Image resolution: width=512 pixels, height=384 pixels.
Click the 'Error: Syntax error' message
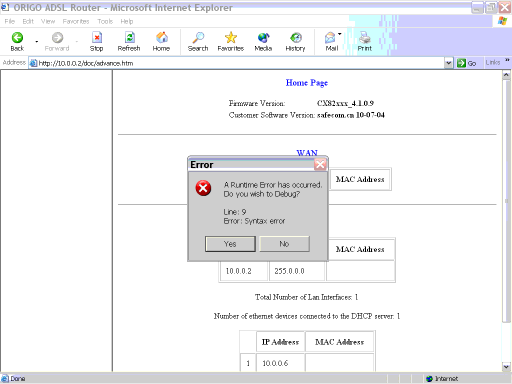coord(254,221)
